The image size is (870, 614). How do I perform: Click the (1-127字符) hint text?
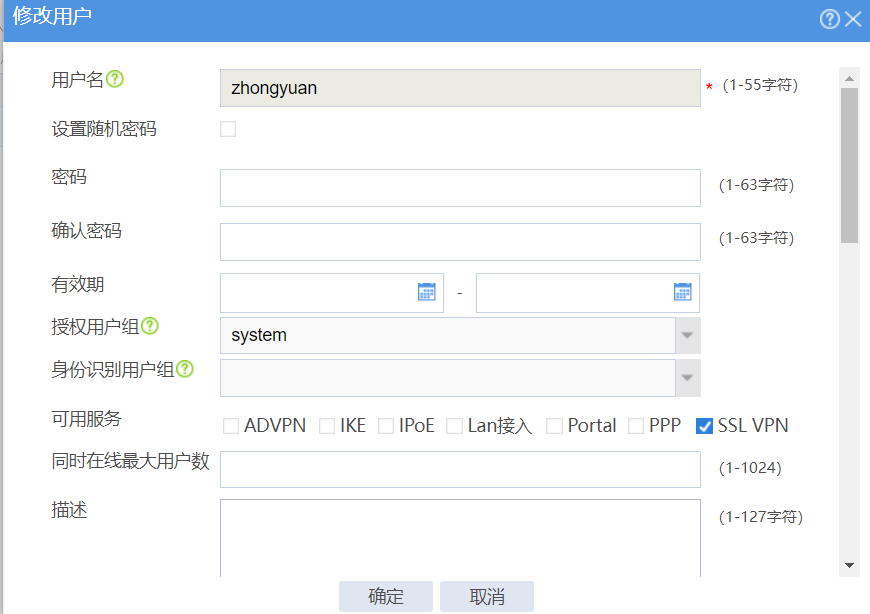[761, 517]
